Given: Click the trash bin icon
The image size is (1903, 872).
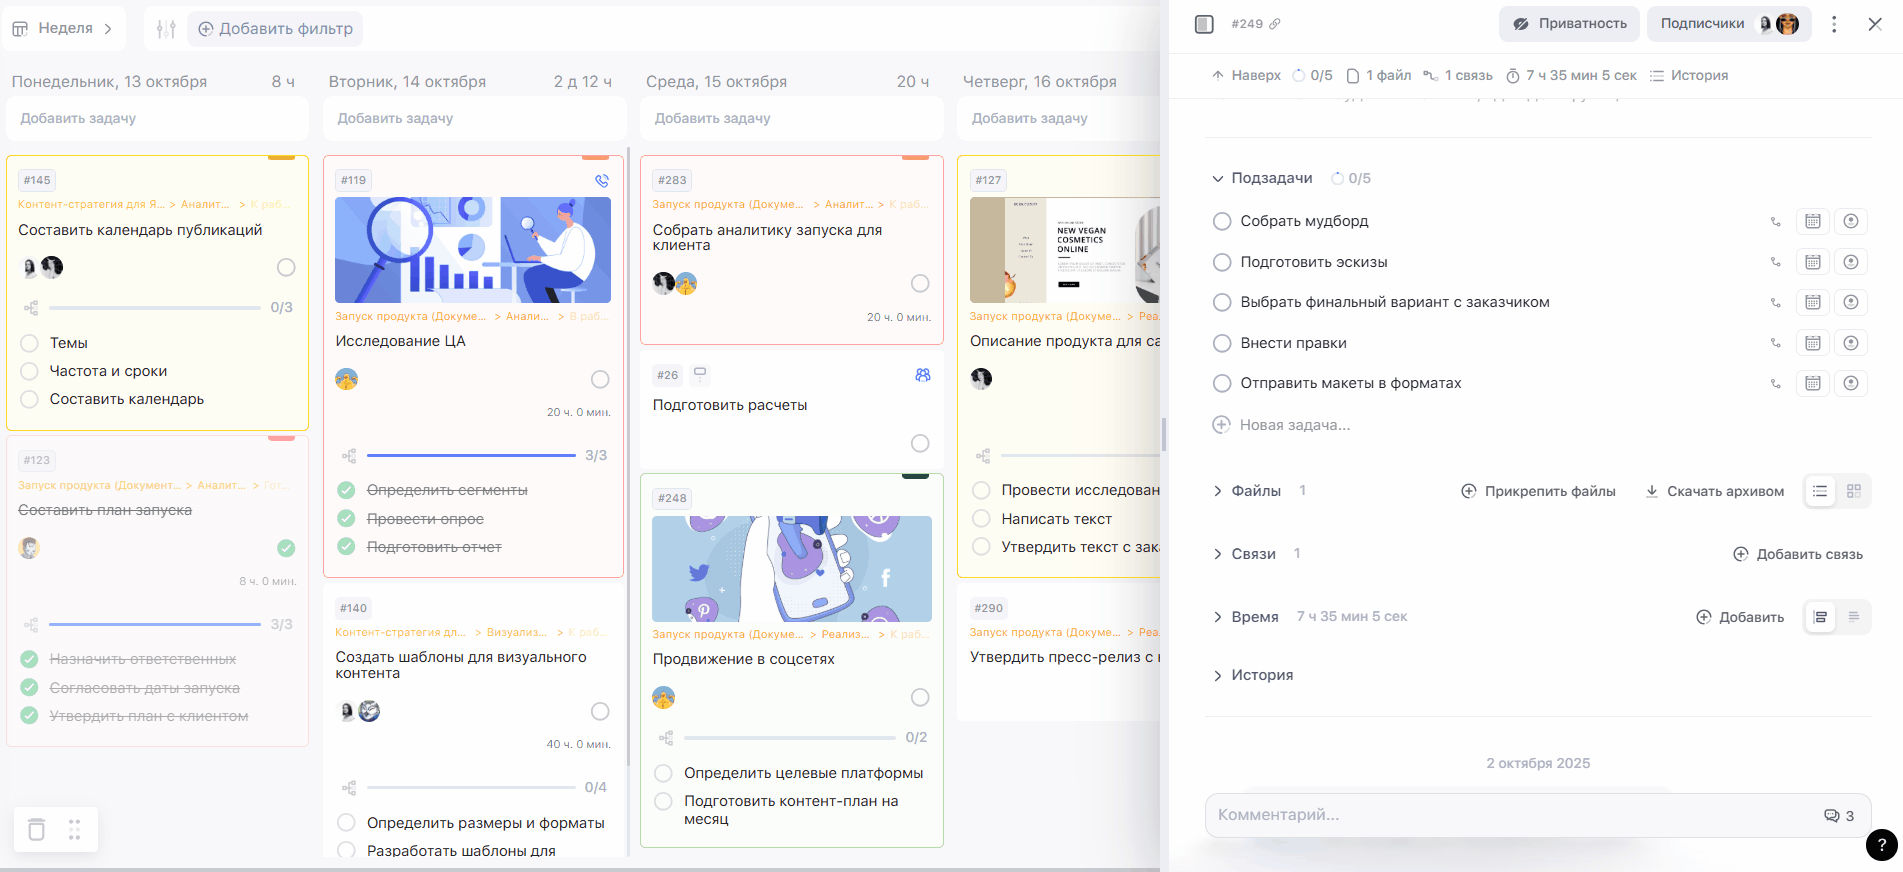Looking at the screenshot, I should (x=37, y=829).
